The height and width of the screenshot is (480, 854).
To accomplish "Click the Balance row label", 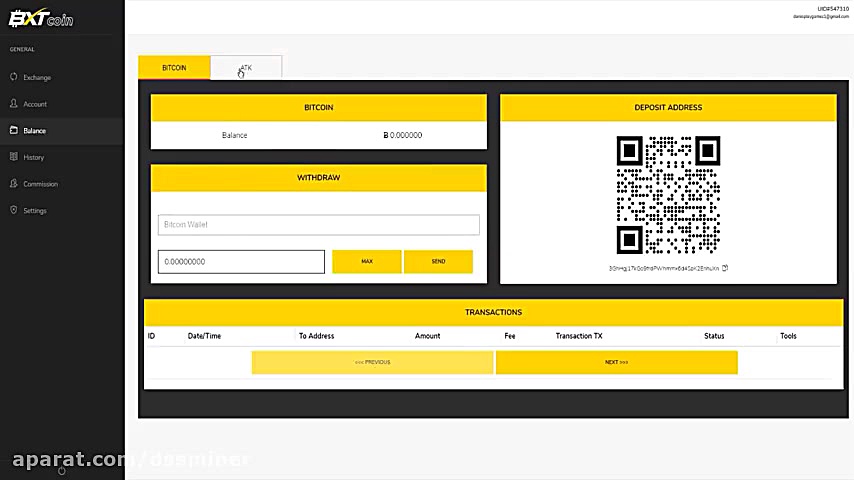I will (235, 135).
